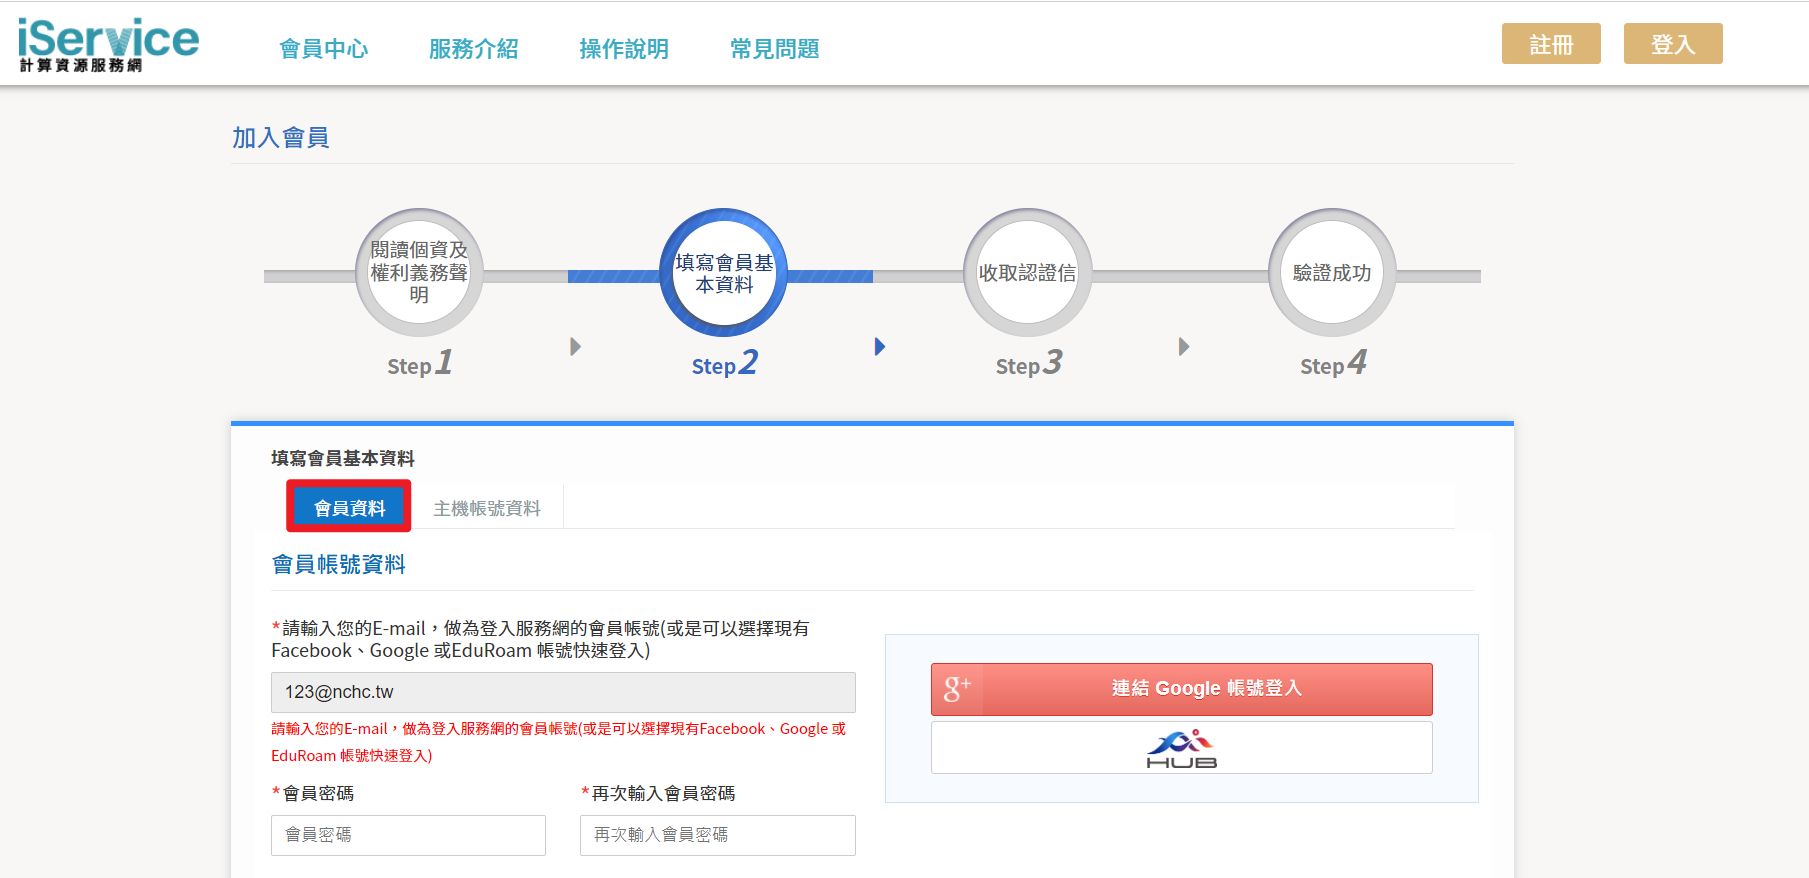
Task: Open the 會員中心 menu
Action: (x=323, y=49)
